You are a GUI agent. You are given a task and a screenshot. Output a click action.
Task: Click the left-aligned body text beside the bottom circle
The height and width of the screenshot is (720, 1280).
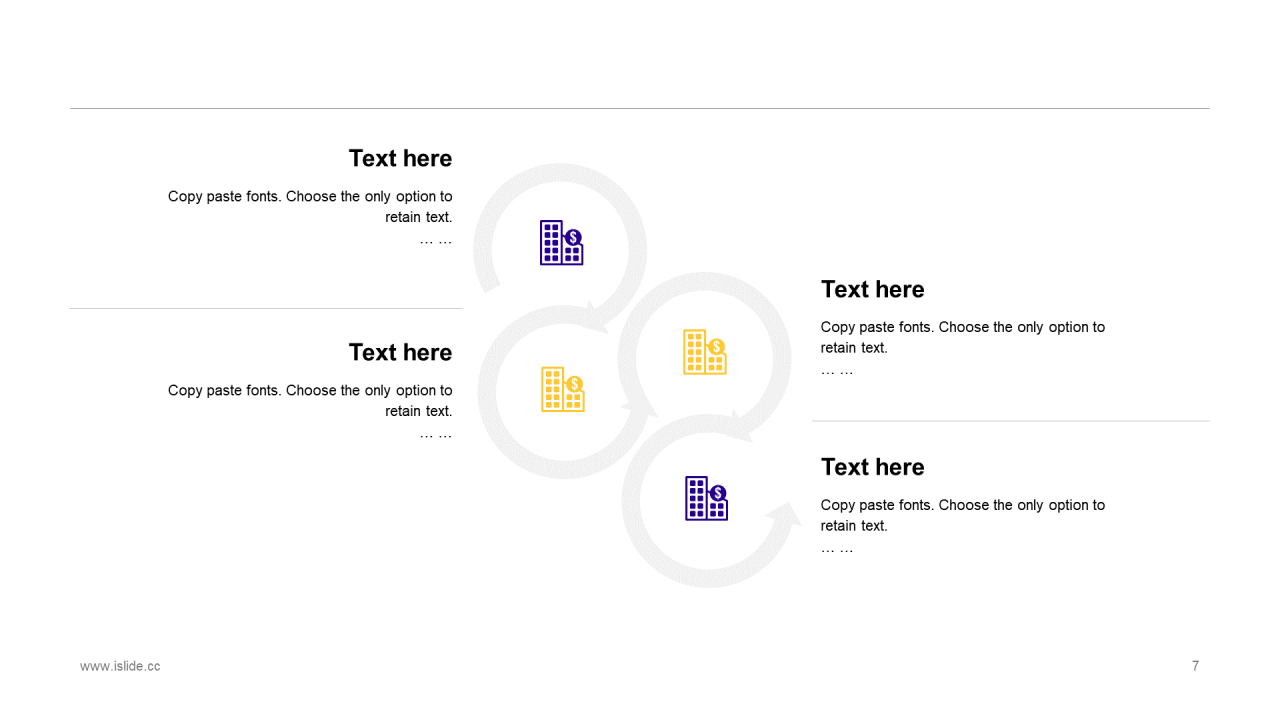click(962, 516)
